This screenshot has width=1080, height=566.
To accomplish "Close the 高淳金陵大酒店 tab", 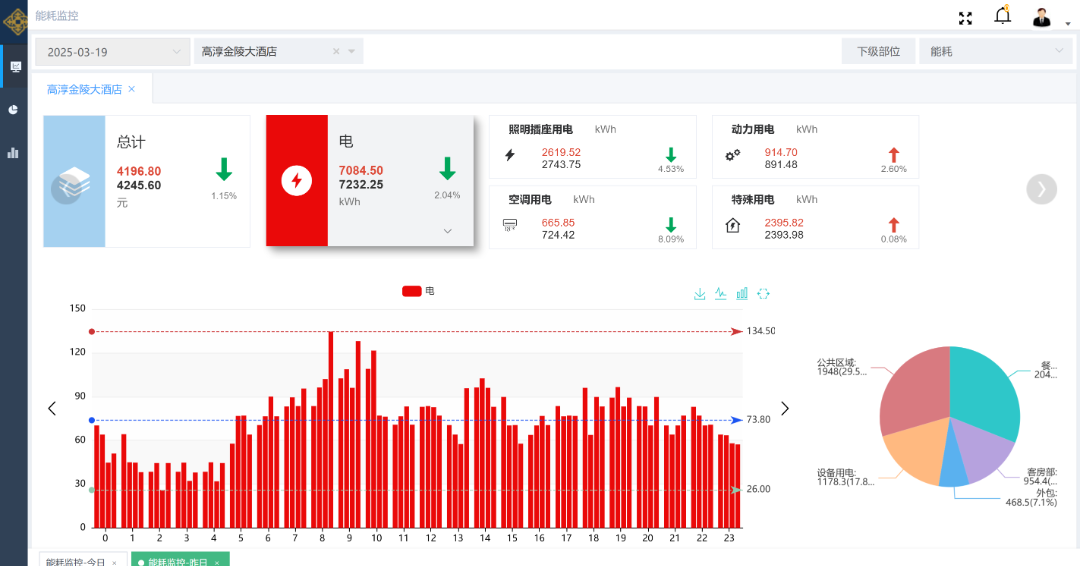I will pos(132,89).
